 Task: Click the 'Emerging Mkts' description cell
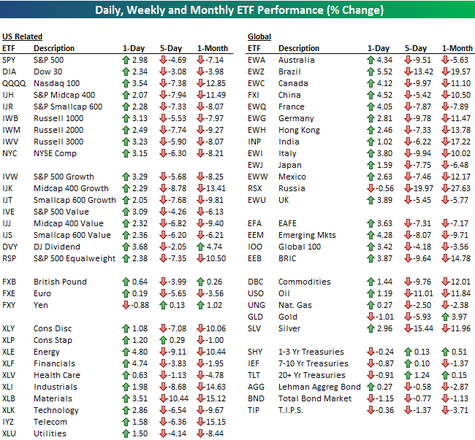tap(307, 235)
